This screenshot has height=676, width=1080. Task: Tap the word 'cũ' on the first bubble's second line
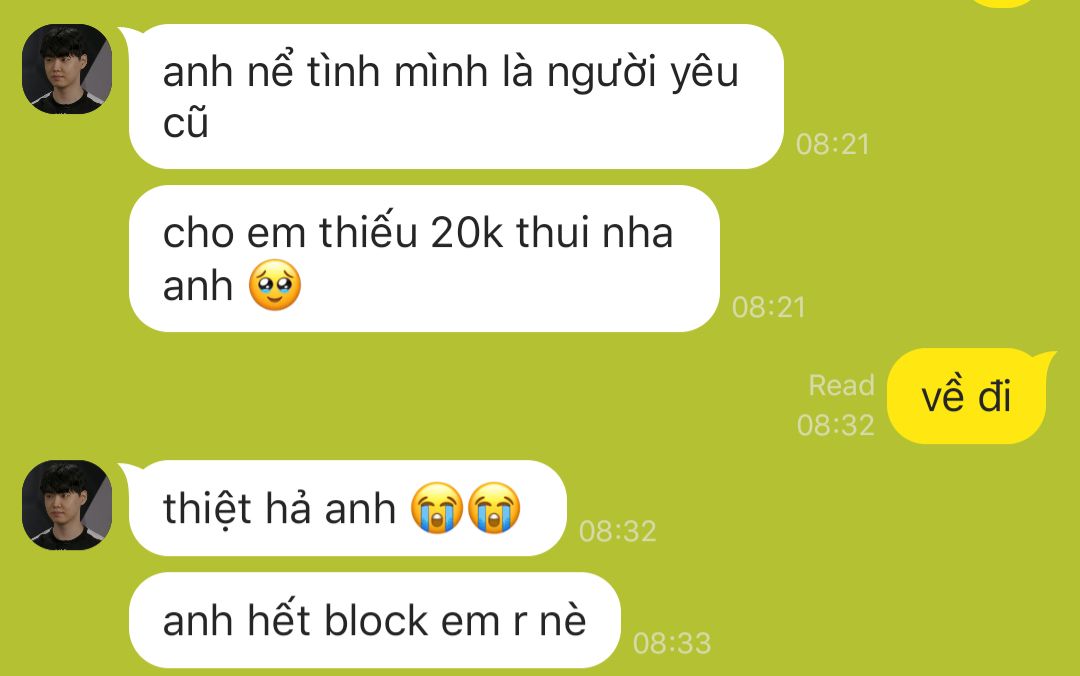(185, 121)
